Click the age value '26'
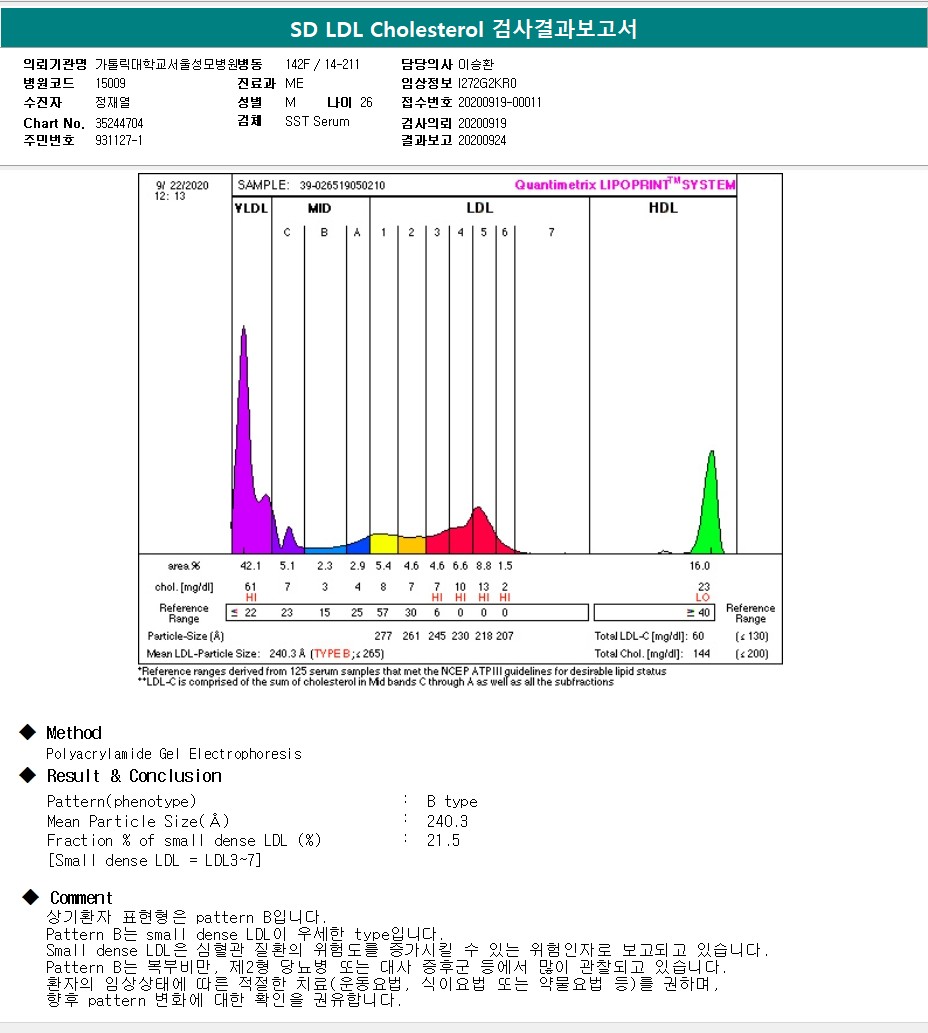928x1033 pixels. click(366, 103)
